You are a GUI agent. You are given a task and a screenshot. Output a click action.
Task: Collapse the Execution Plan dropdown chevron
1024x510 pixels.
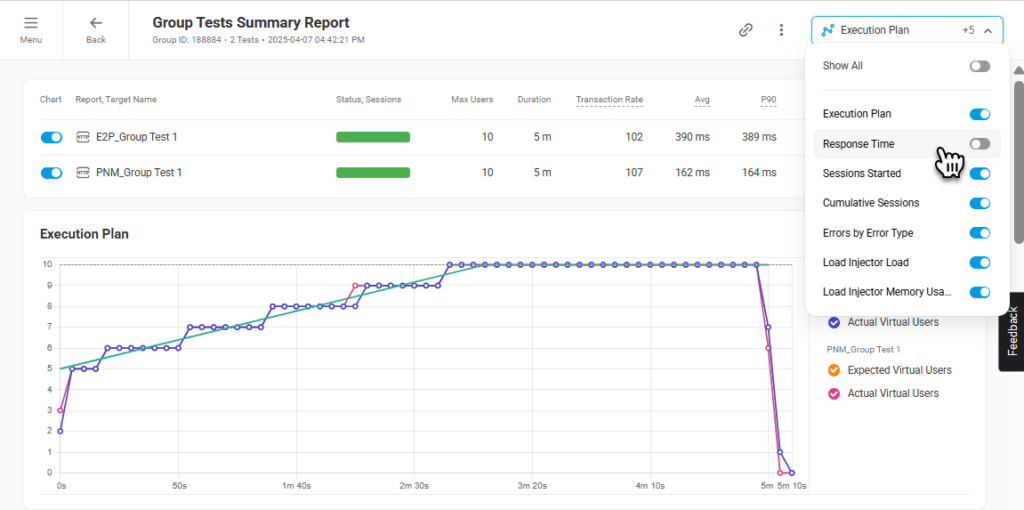point(988,30)
